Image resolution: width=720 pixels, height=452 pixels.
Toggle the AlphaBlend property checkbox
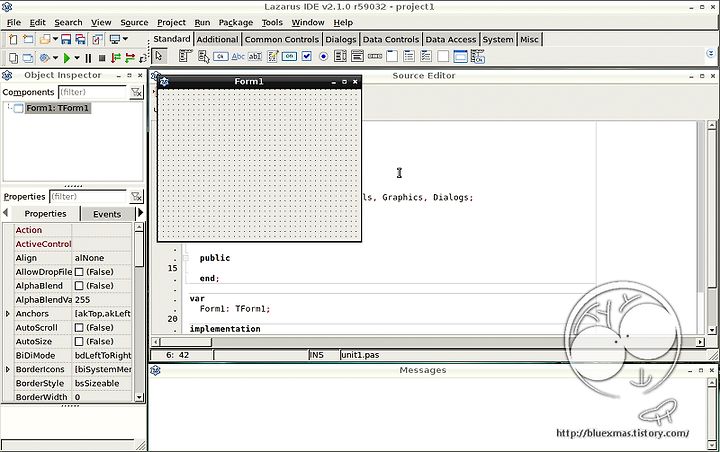[79, 286]
